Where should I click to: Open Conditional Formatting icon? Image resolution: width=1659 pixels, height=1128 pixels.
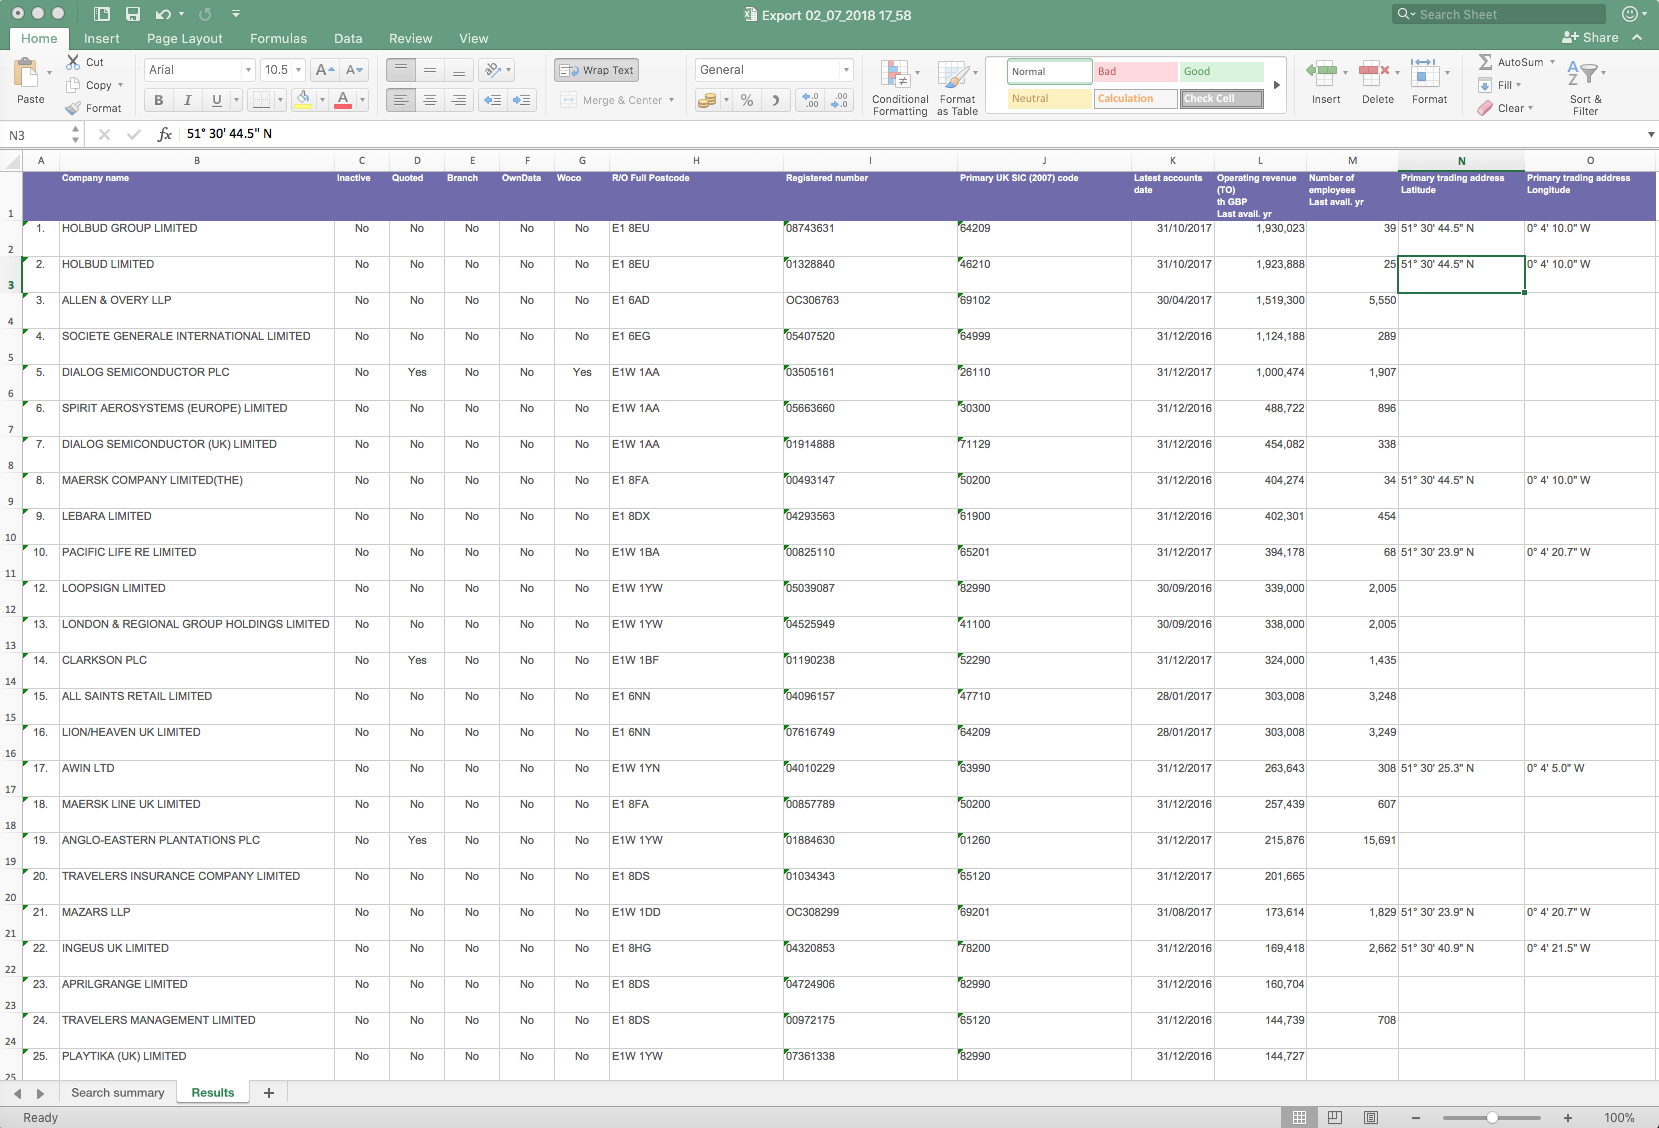pos(895,74)
